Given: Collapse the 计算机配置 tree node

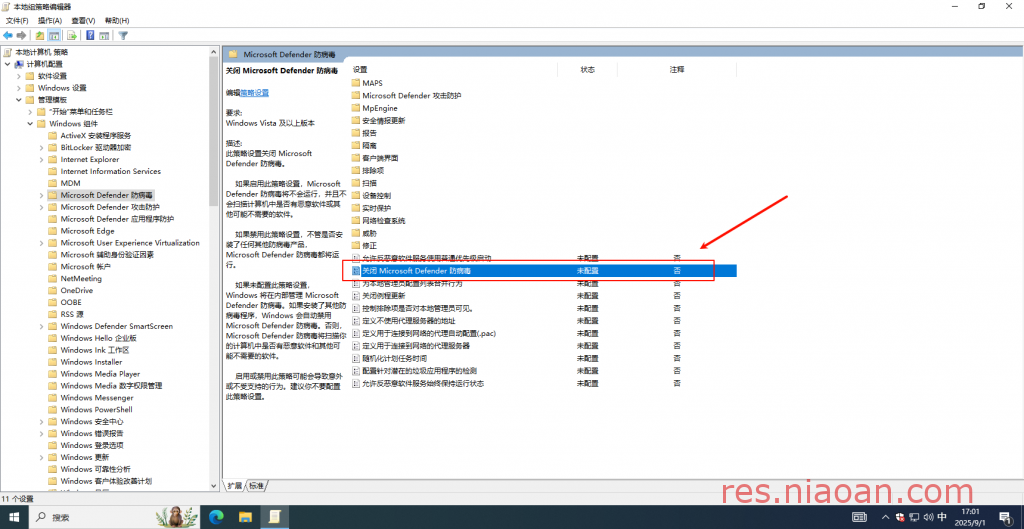Looking at the screenshot, I should [x=7, y=64].
